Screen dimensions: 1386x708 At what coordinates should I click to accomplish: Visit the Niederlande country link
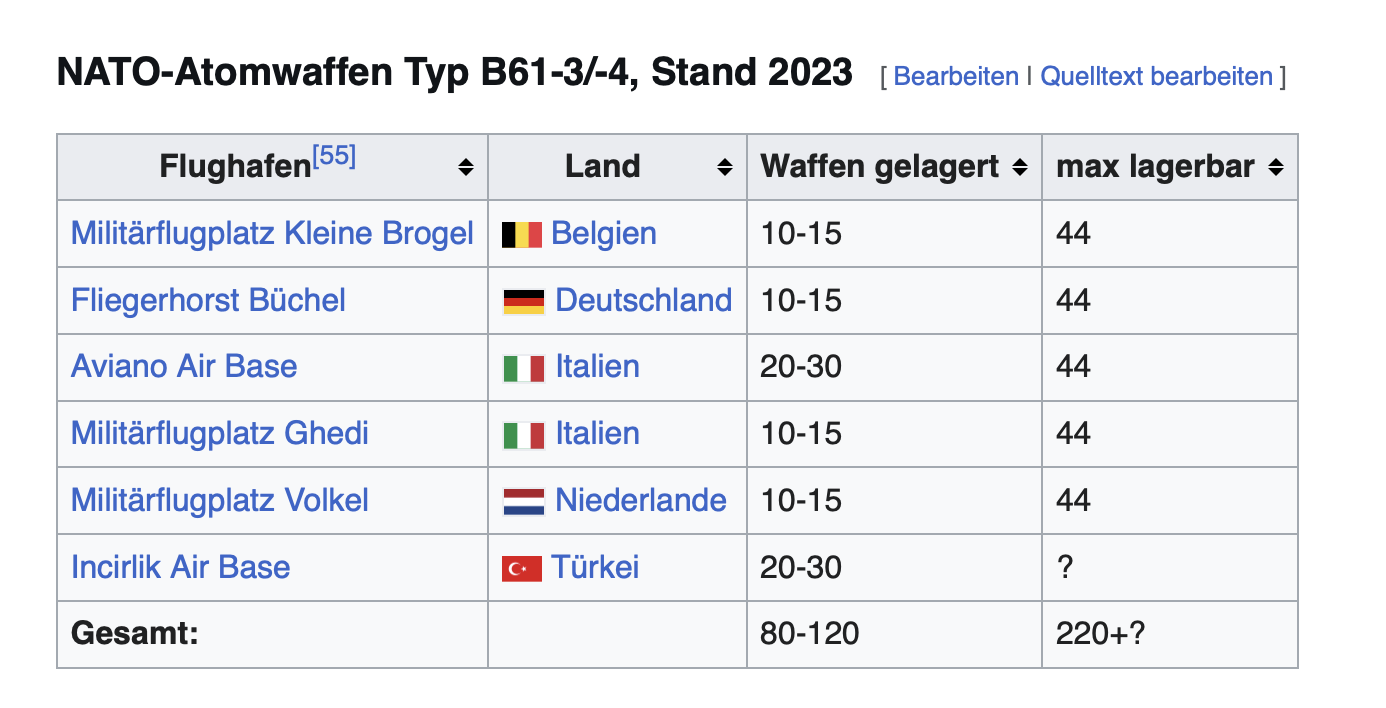641,500
